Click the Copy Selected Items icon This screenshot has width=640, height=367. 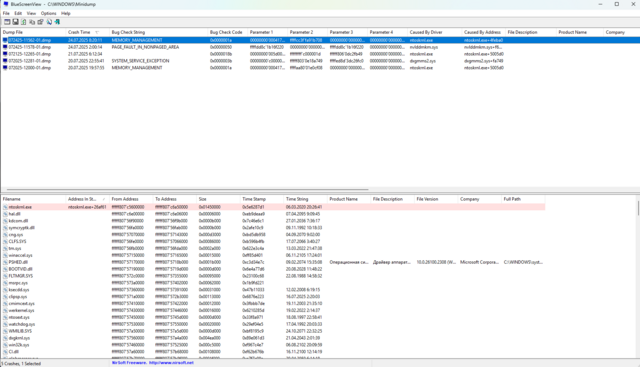pyautogui.click(x=32, y=22)
